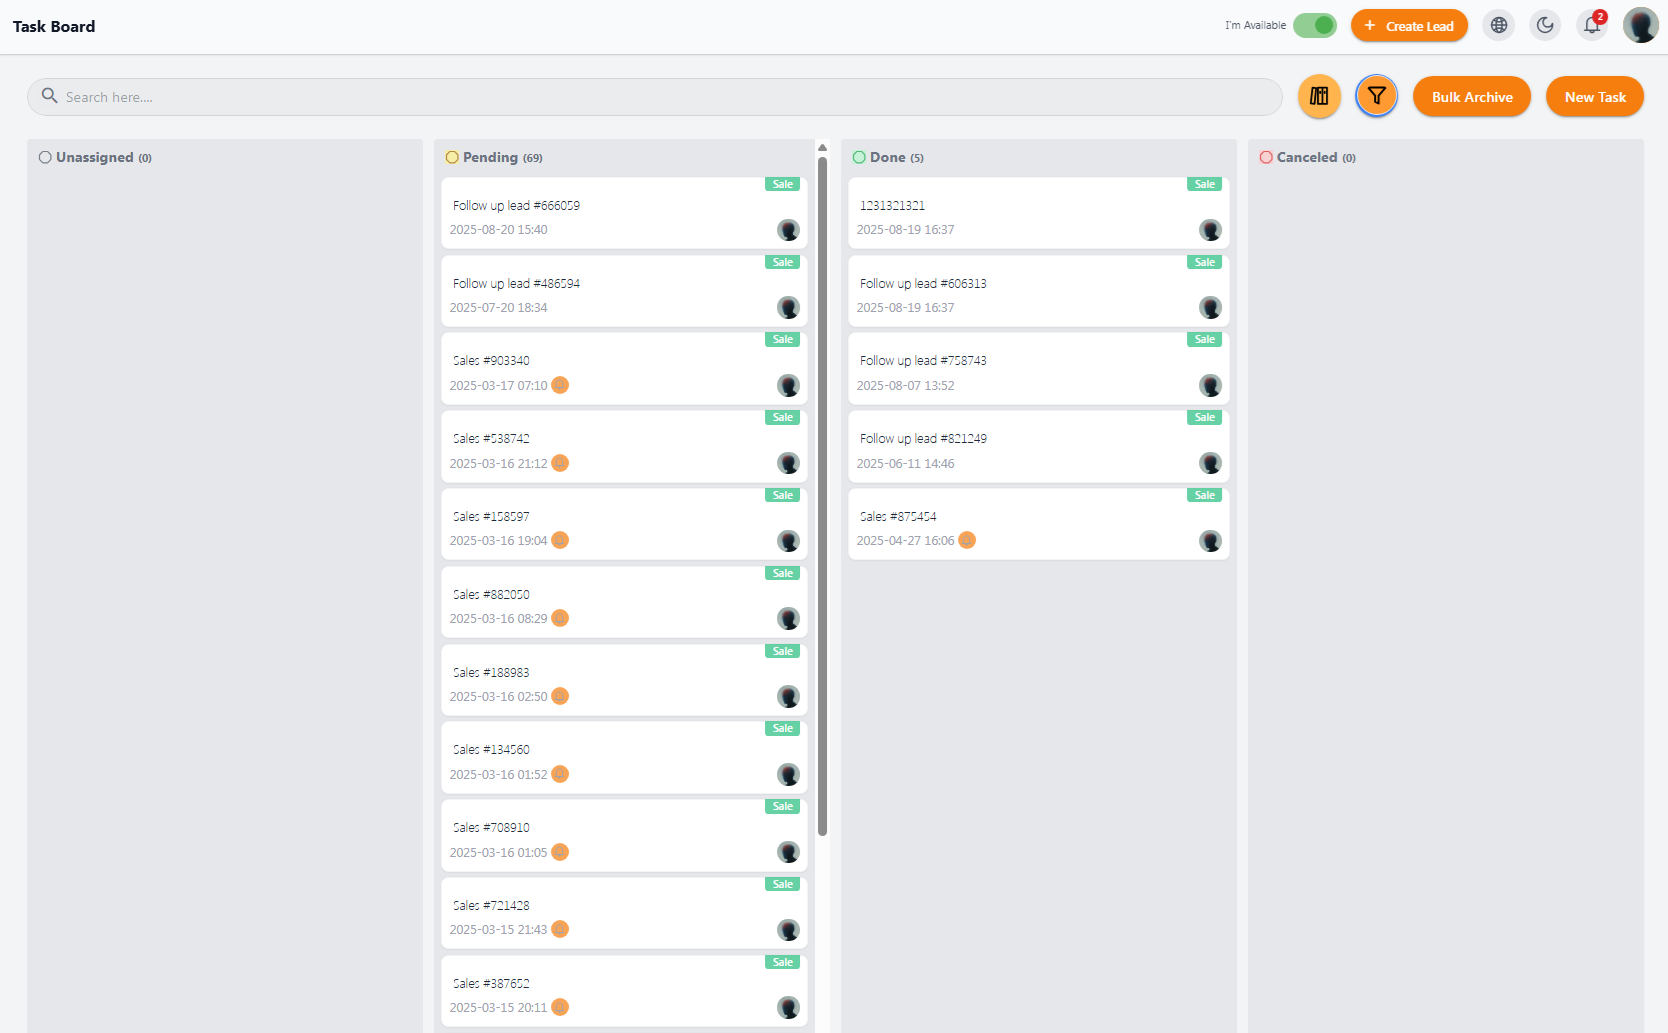Click assignee avatar on Follow up lead #606313
The height and width of the screenshot is (1033, 1668).
[x=1210, y=308]
